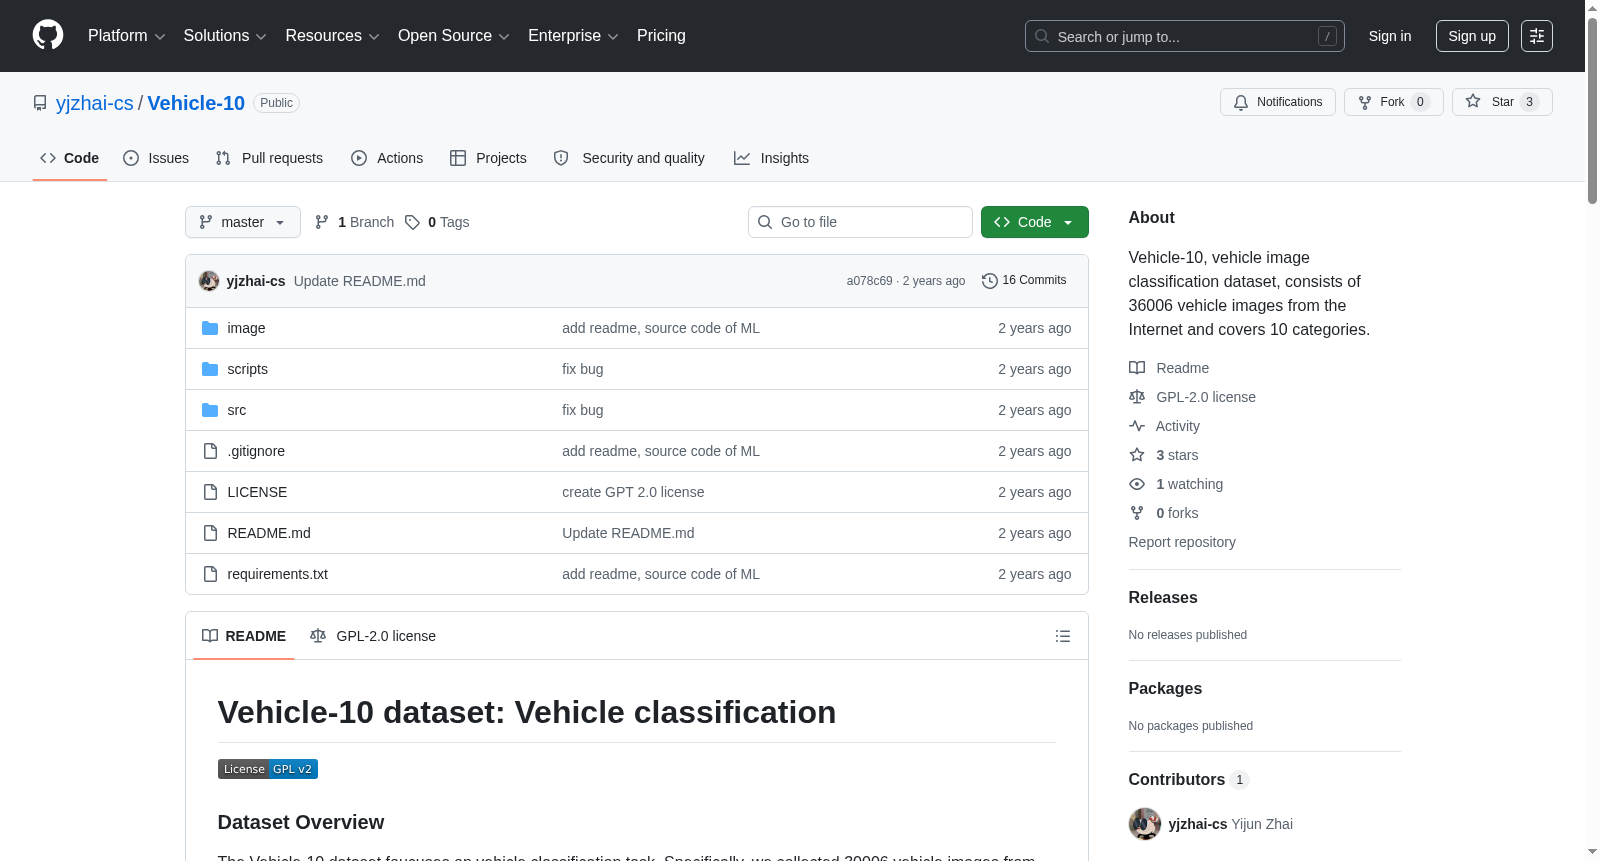The image size is (1600, 861).
Task: Click the branch icon beside 1 Branch
Action: [322, 222]
